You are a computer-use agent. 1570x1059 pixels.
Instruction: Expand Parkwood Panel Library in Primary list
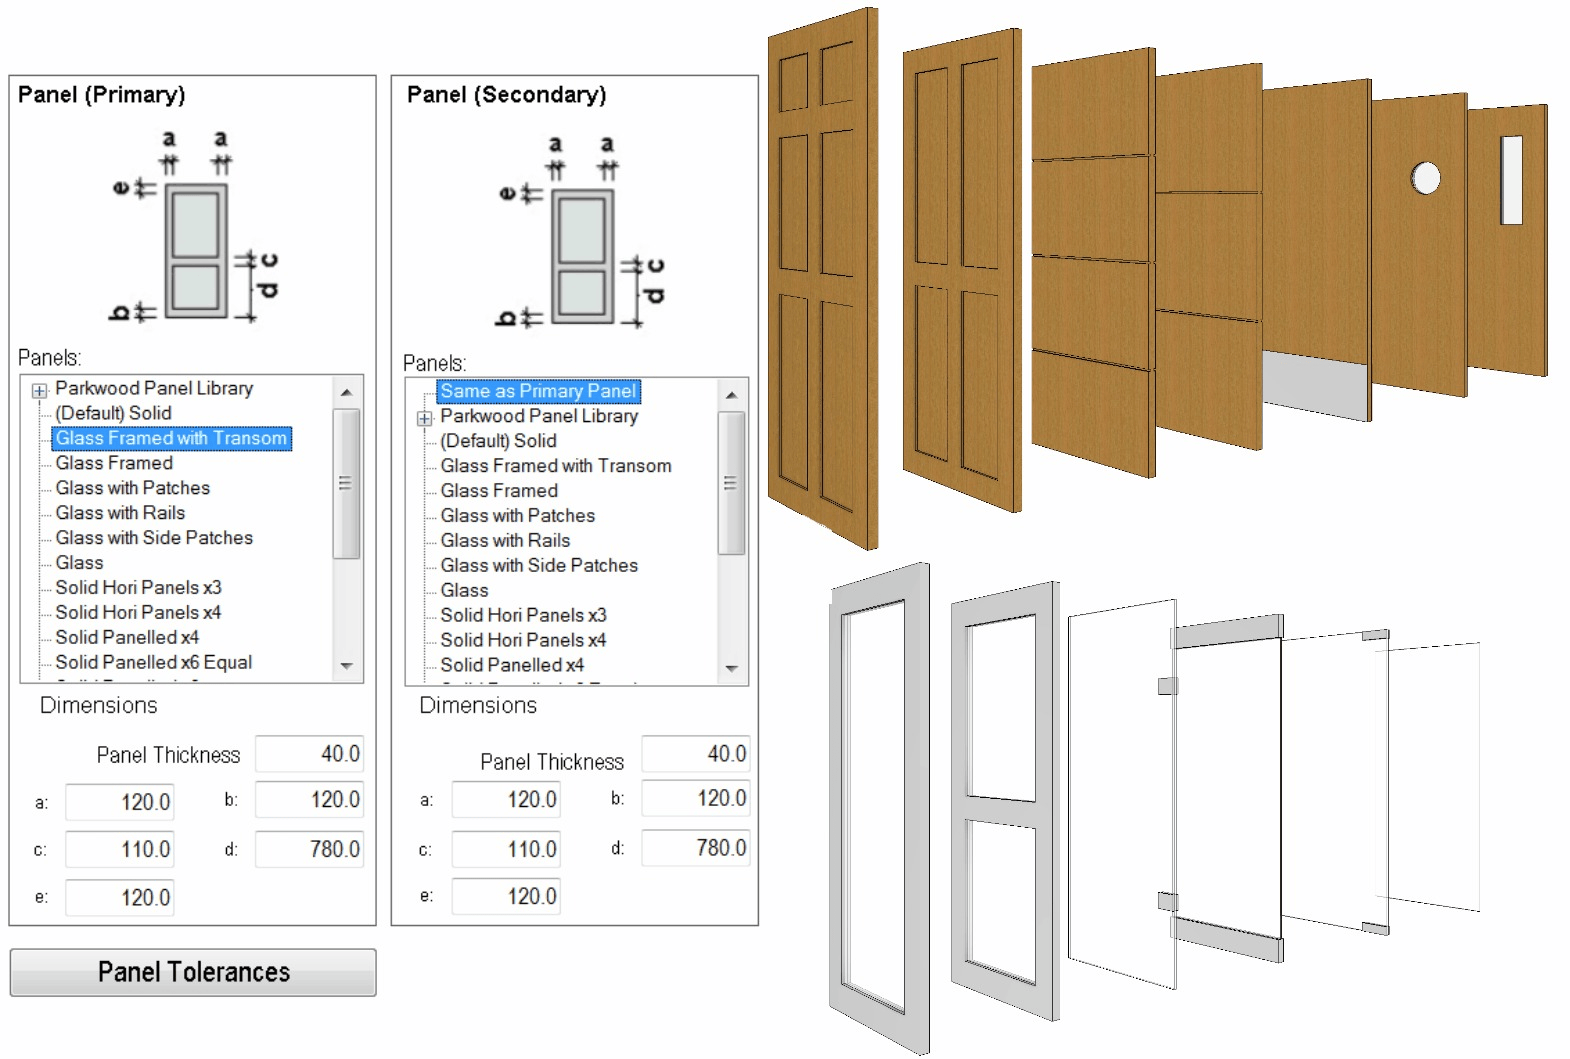click(39, 390)
